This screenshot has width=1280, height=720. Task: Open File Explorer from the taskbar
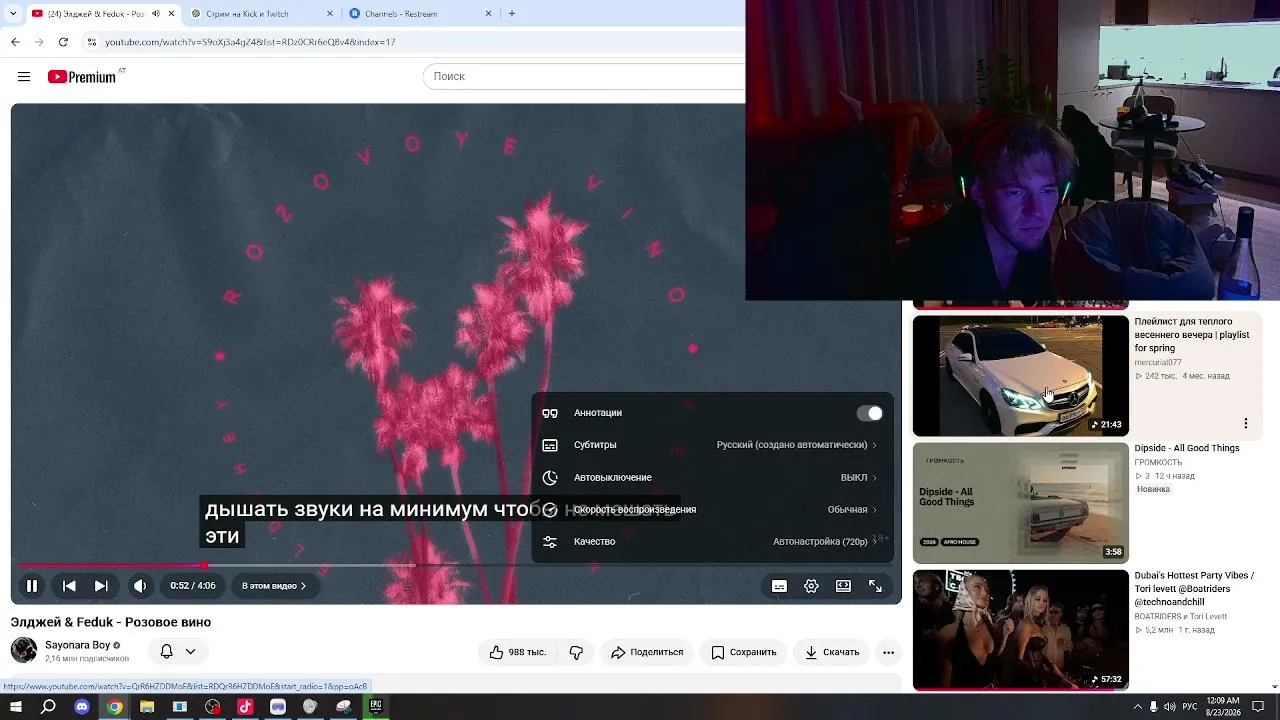(147, 707)
